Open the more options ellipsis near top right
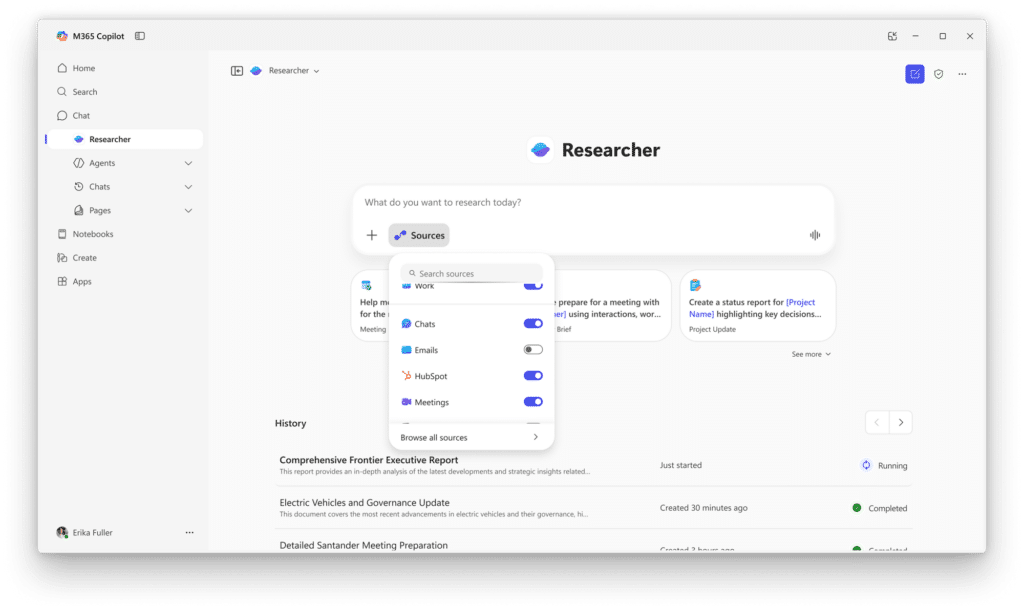The width and height of the screenshot is (1024, 606). tap(962, 73)
